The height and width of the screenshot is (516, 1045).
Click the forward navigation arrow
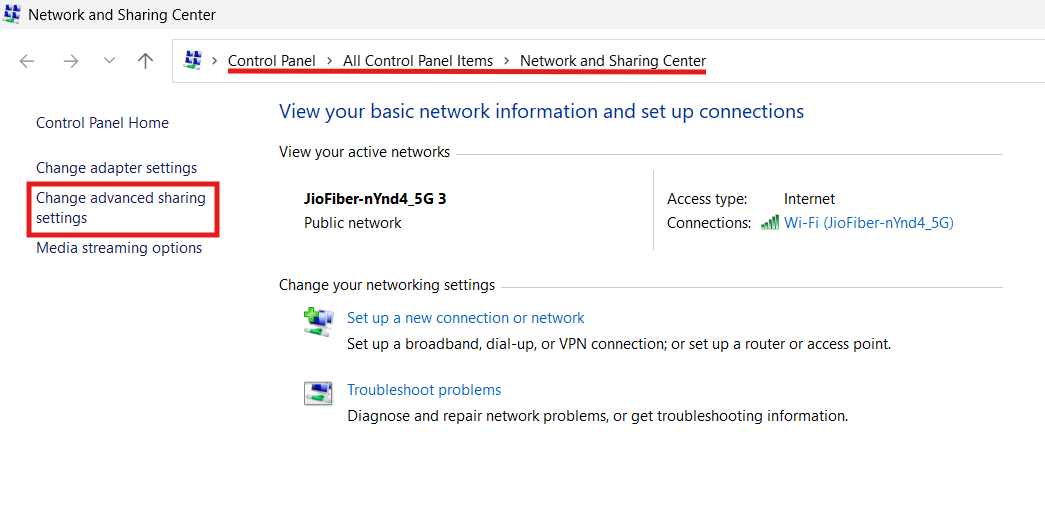(x=70, y=61)
